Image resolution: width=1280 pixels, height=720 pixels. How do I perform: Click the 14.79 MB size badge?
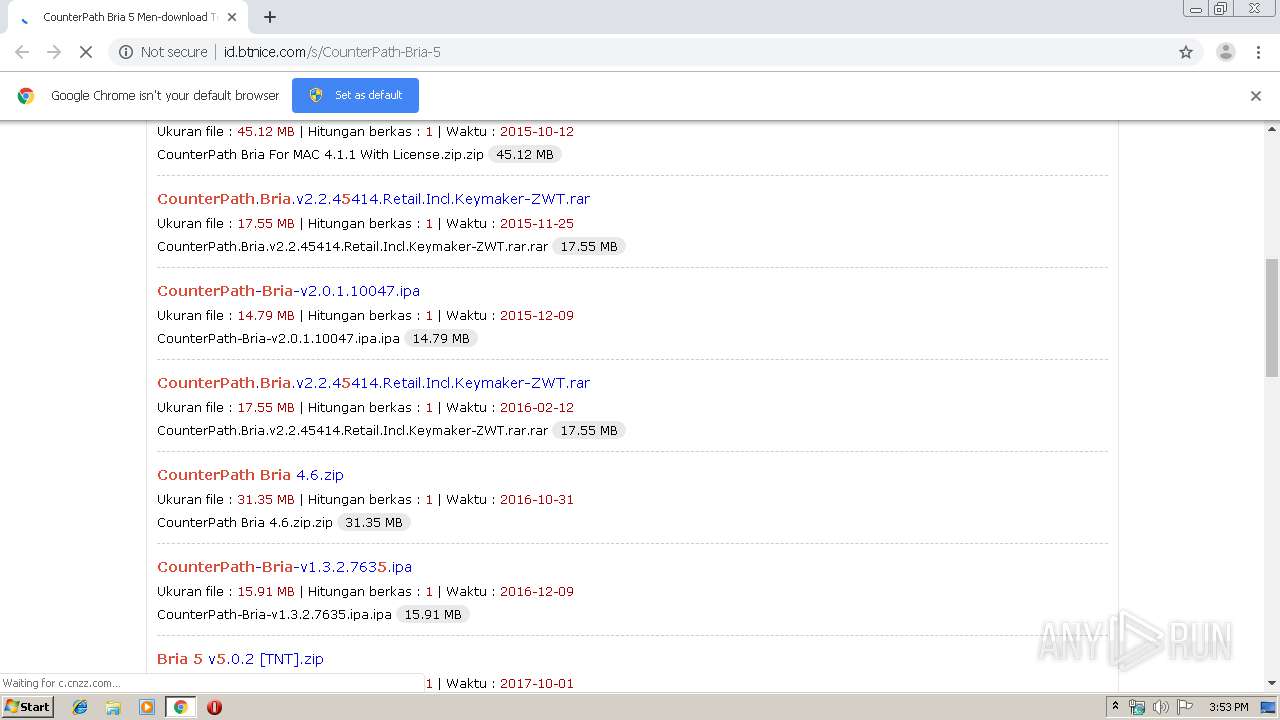click(x=441, y=338)
